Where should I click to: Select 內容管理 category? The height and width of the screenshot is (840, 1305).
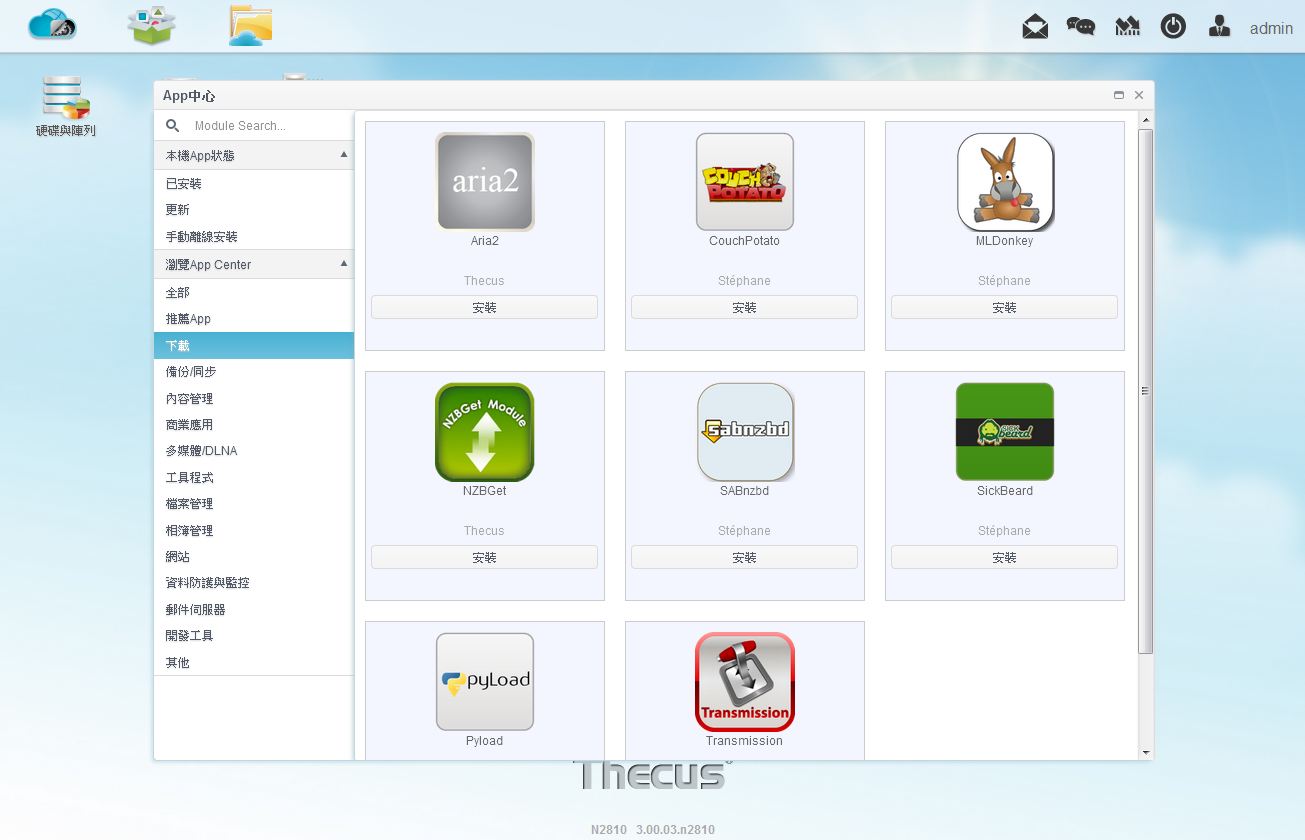pos(254,398)
